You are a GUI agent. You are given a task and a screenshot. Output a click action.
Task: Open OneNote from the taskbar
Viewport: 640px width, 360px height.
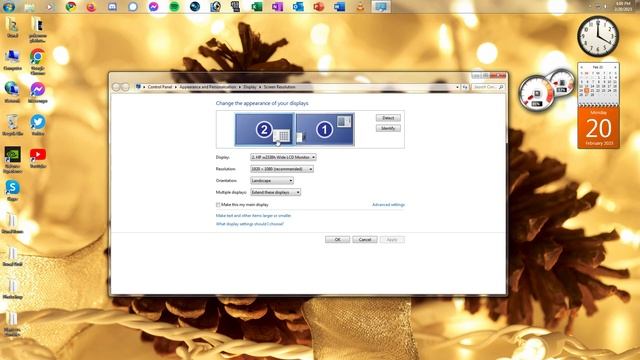click(x=278, y=7)
